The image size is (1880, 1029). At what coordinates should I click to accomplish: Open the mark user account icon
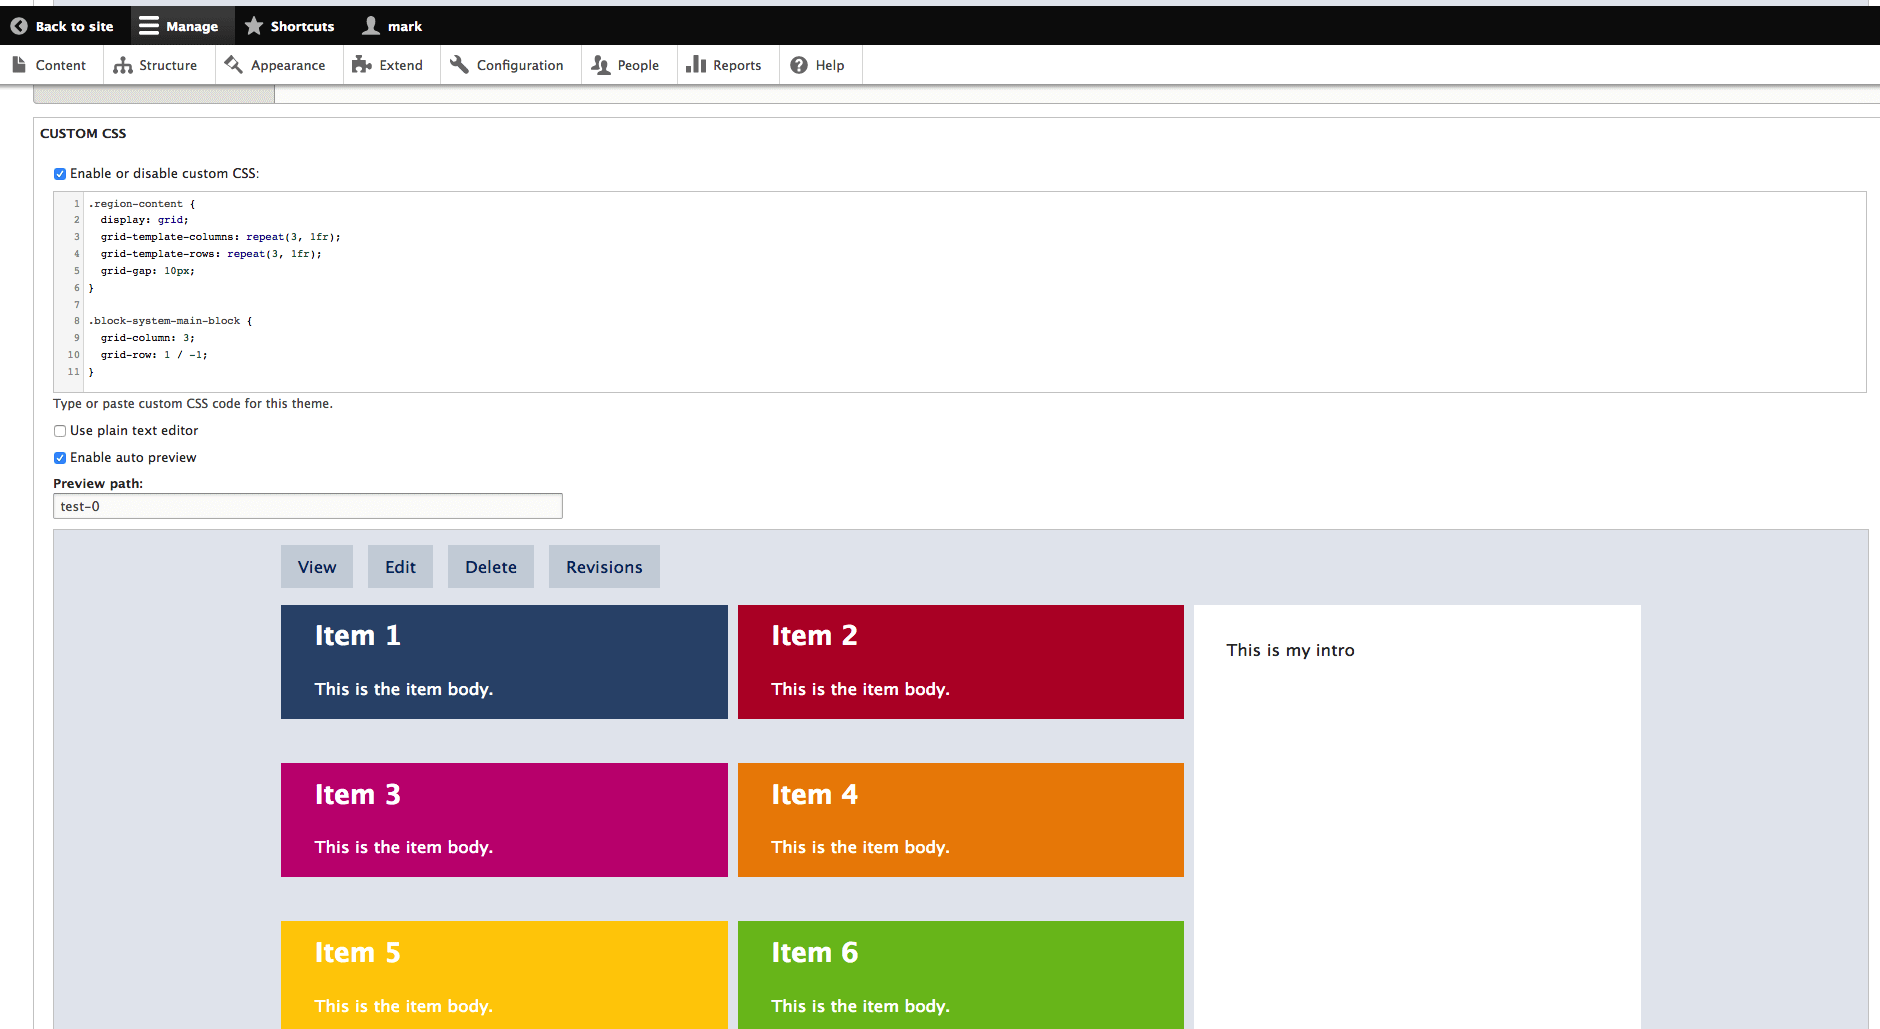pyautogui.click(x=371, y=26)
